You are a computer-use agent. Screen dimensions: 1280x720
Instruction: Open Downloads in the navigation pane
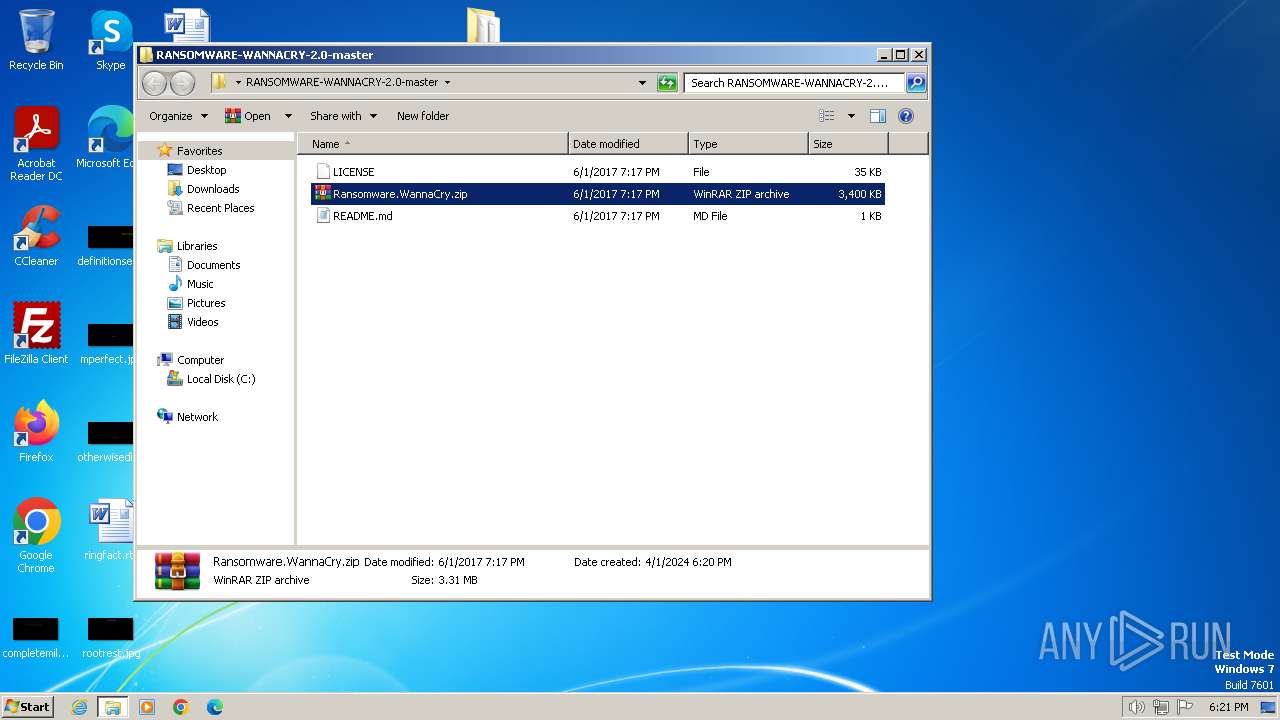pos(213,189)
